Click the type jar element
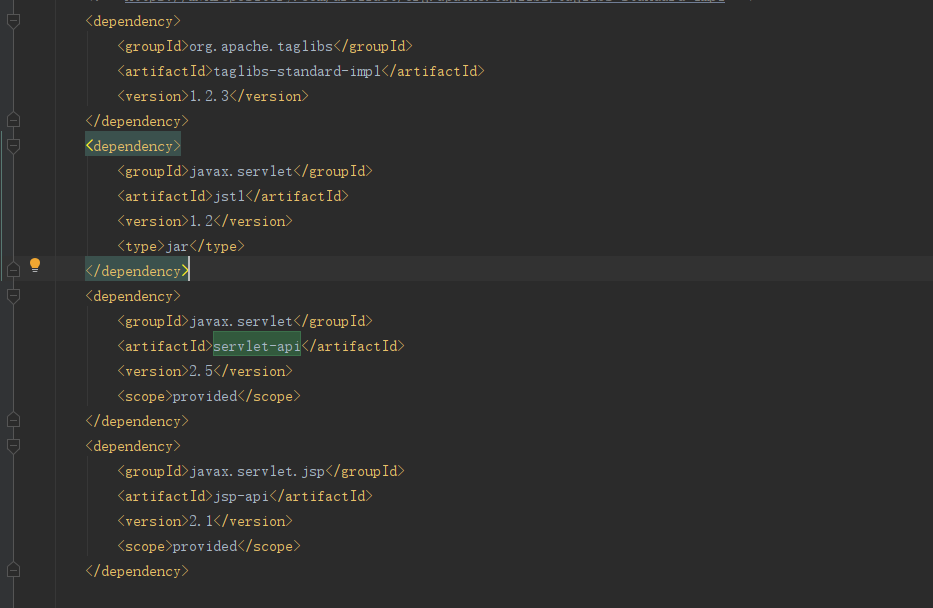933x608 pixels. tap(181, 245)
